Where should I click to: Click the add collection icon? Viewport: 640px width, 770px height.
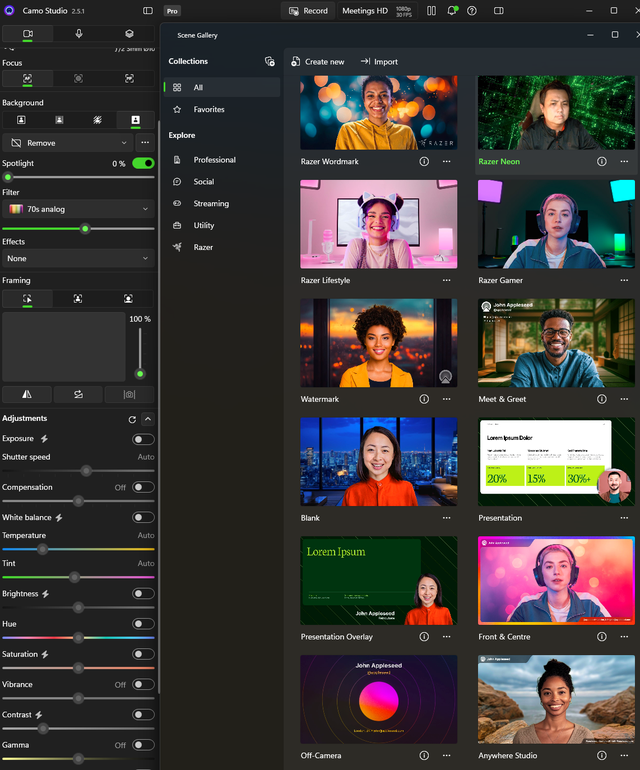click(270, 61)
